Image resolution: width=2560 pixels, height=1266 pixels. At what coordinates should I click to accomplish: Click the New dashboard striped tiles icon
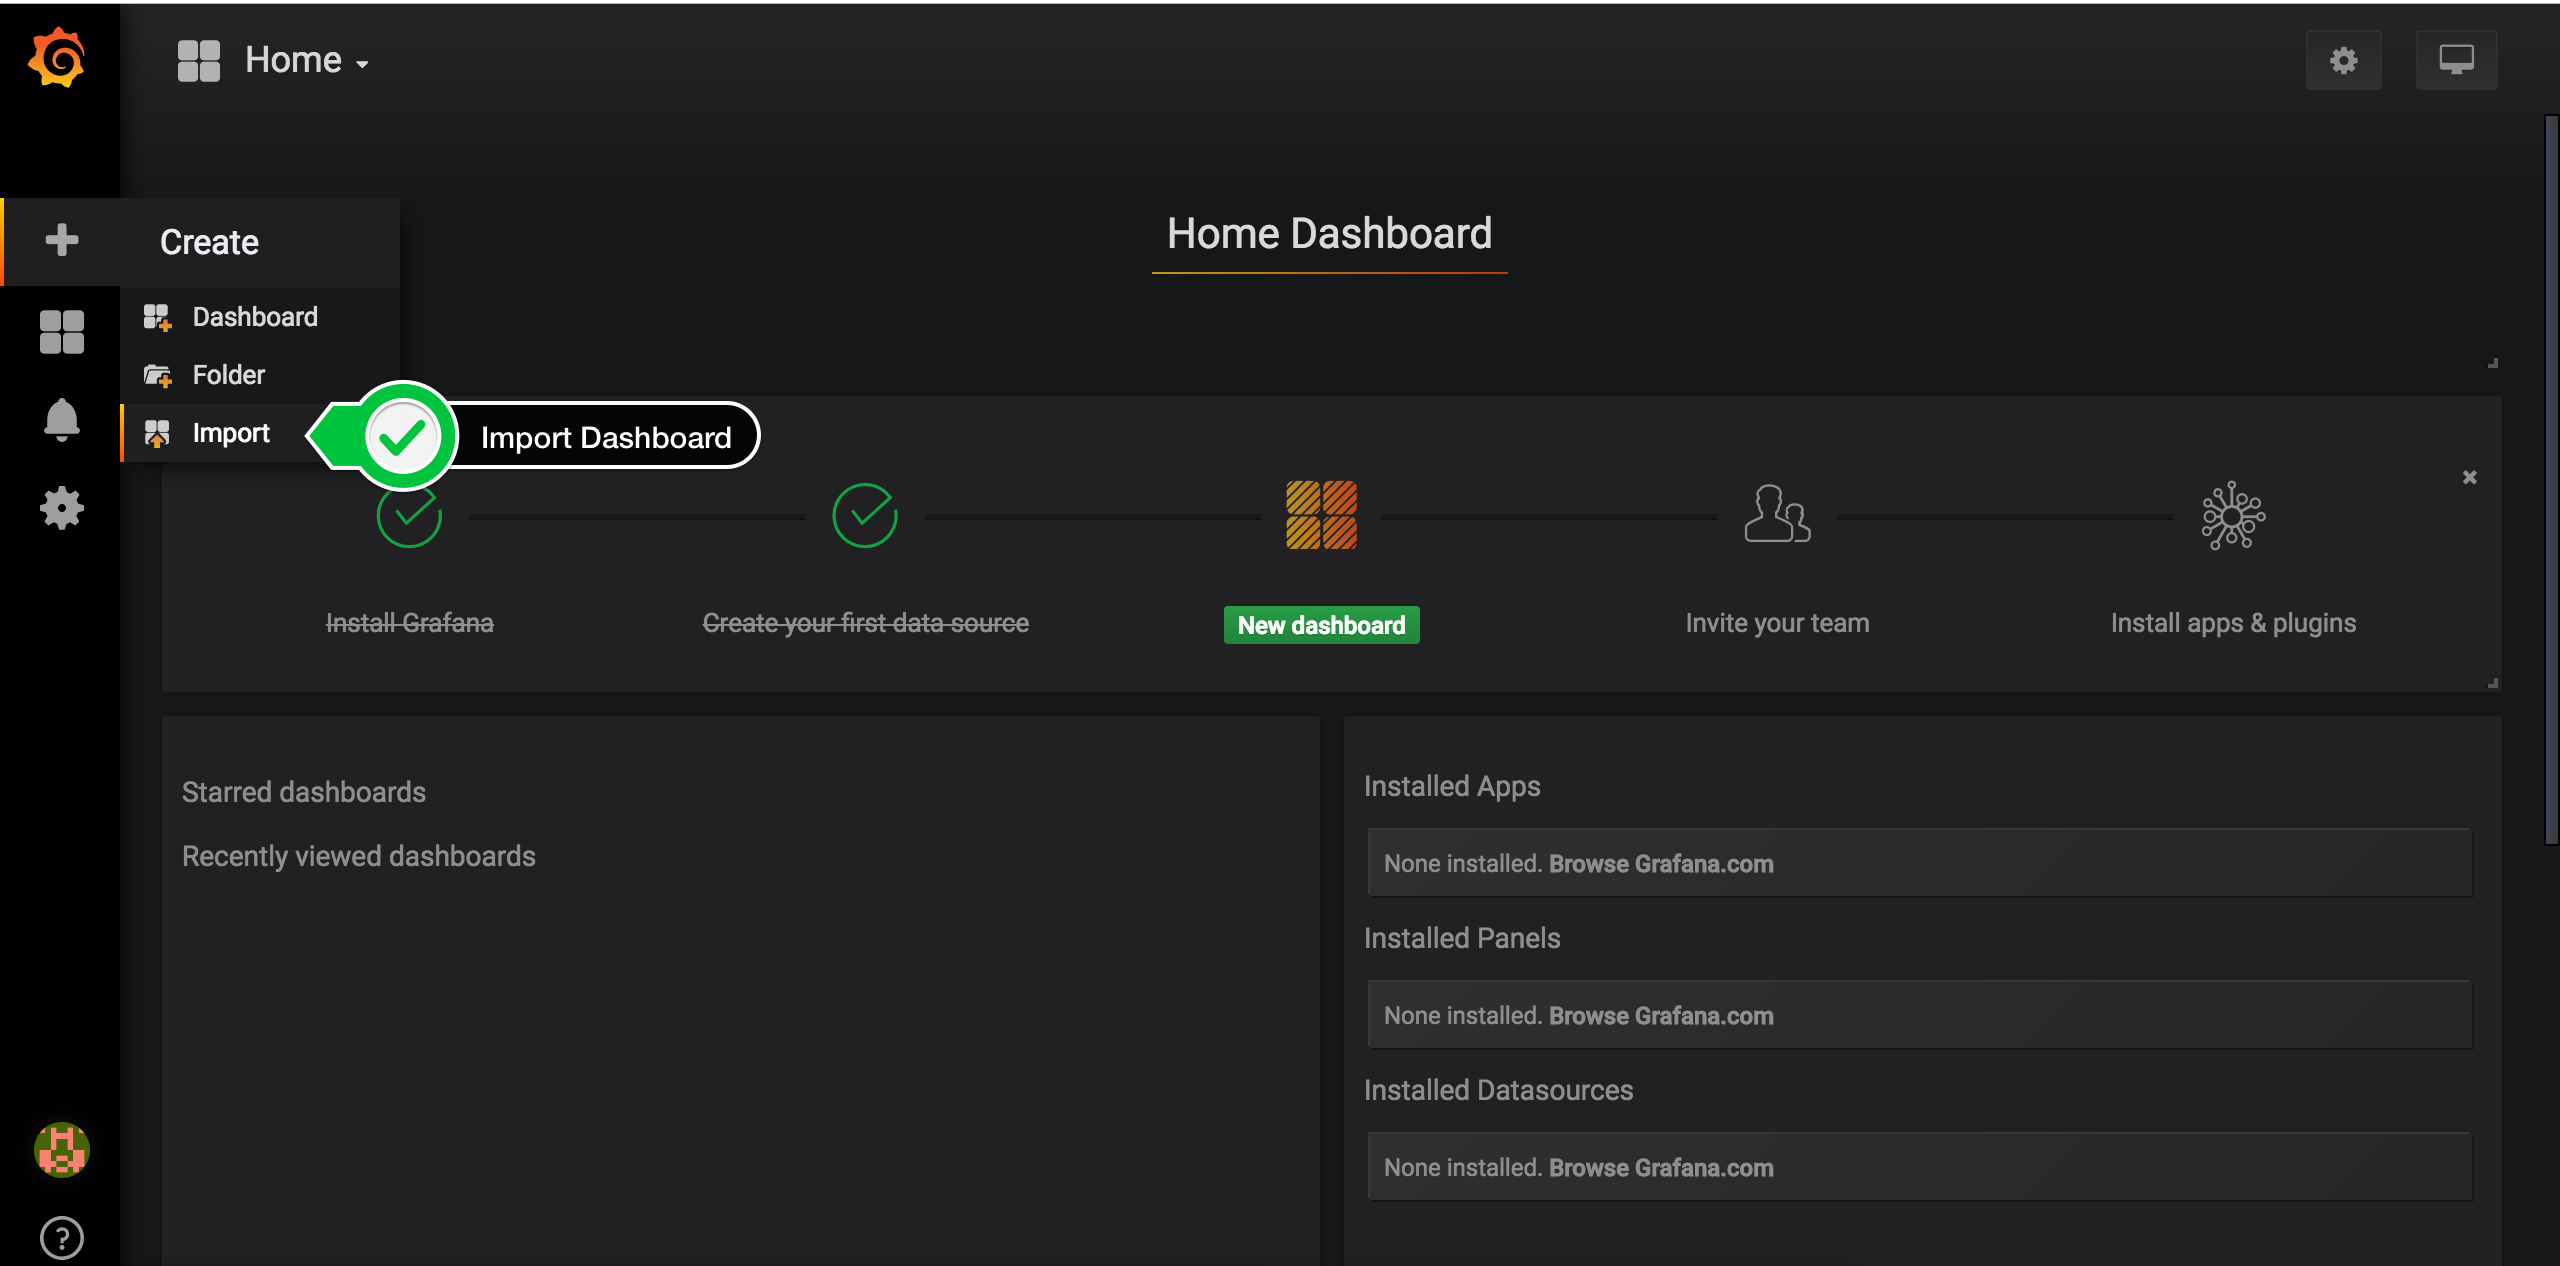point(1321,515)
